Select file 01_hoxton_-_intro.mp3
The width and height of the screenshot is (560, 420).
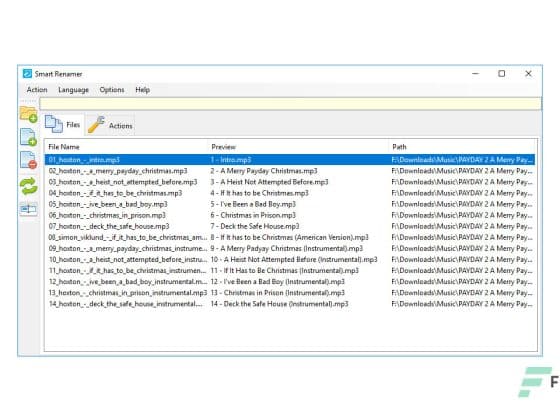pos(84,160)
